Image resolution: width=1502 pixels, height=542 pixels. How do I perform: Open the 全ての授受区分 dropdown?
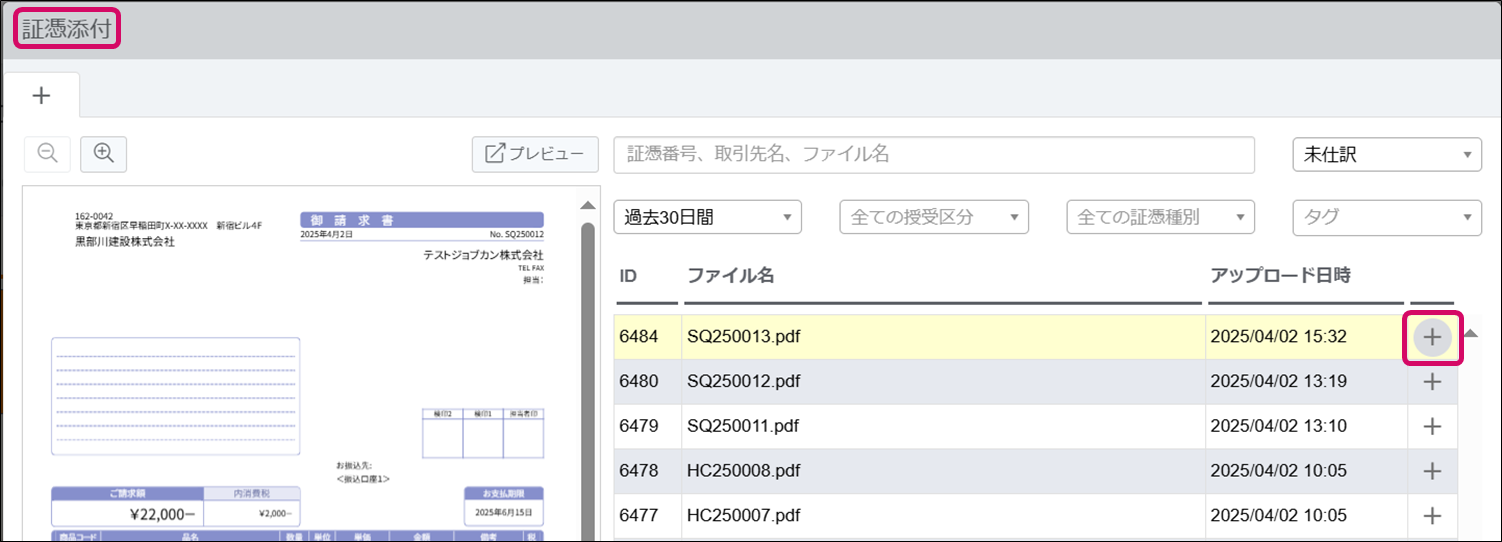click(933, 217)
